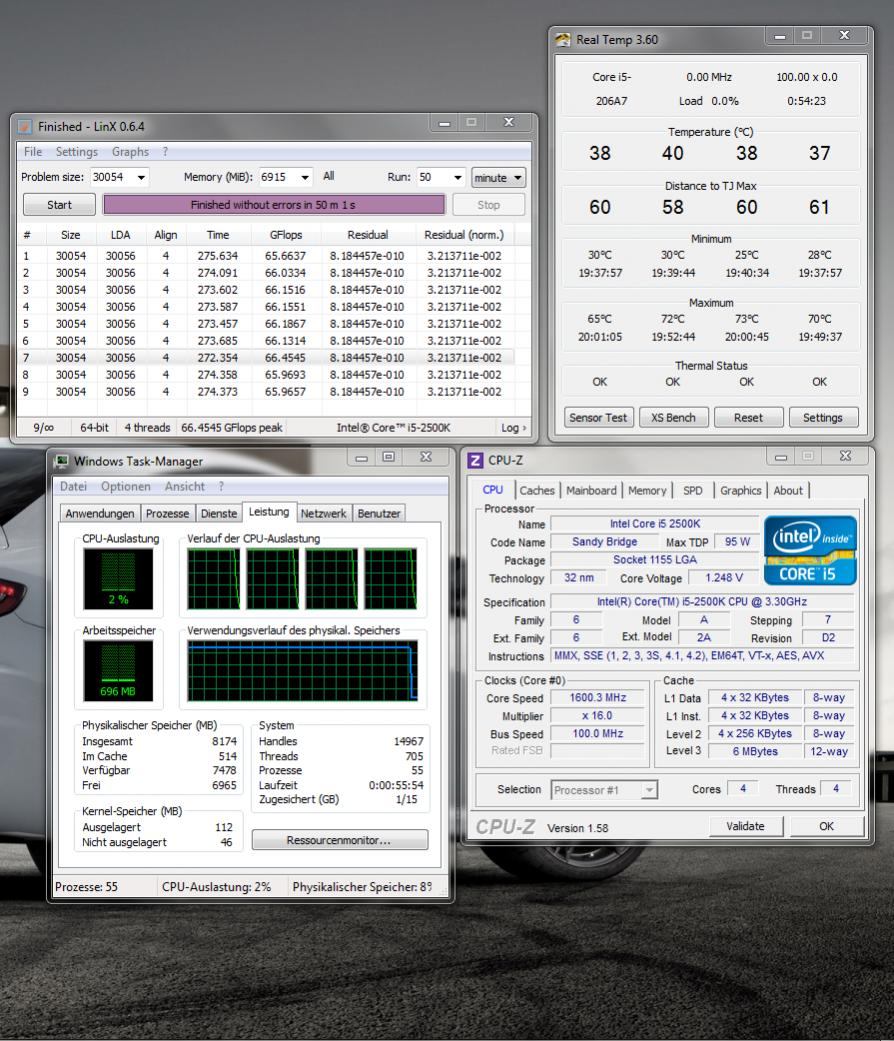The width and height of the screenshot is (894, 1041).
Task: Select the CPU tab in CPU-Z
Action: point(492,490)
